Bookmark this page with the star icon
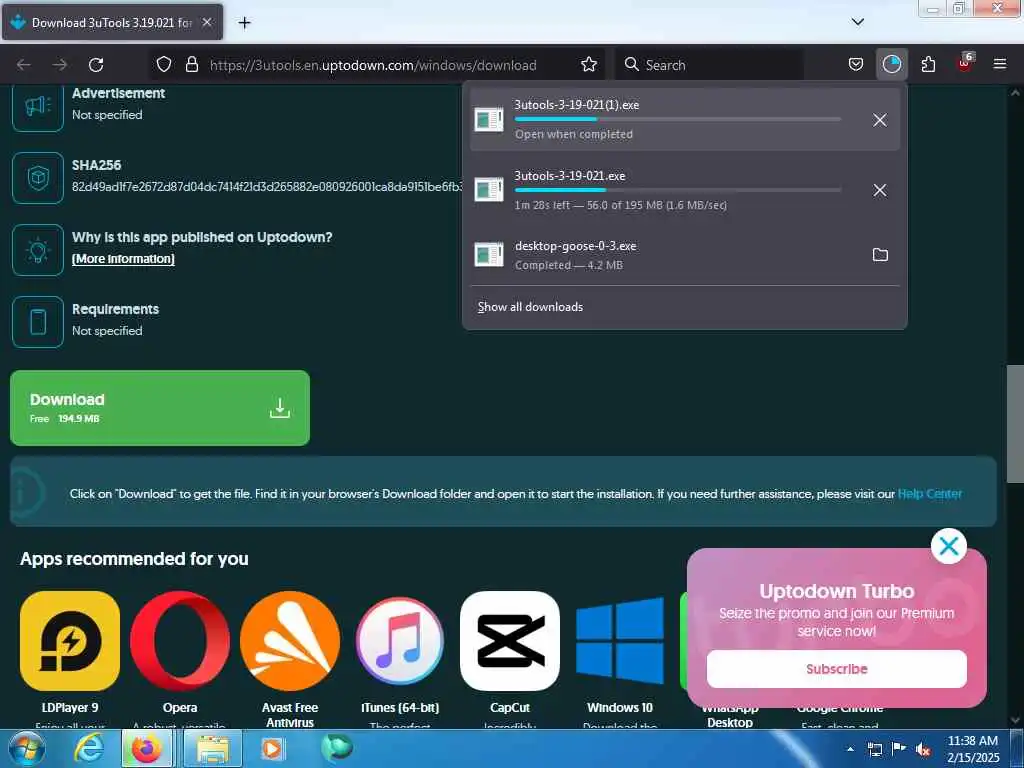The image size is (1024, 768). [x=588, y=64]
